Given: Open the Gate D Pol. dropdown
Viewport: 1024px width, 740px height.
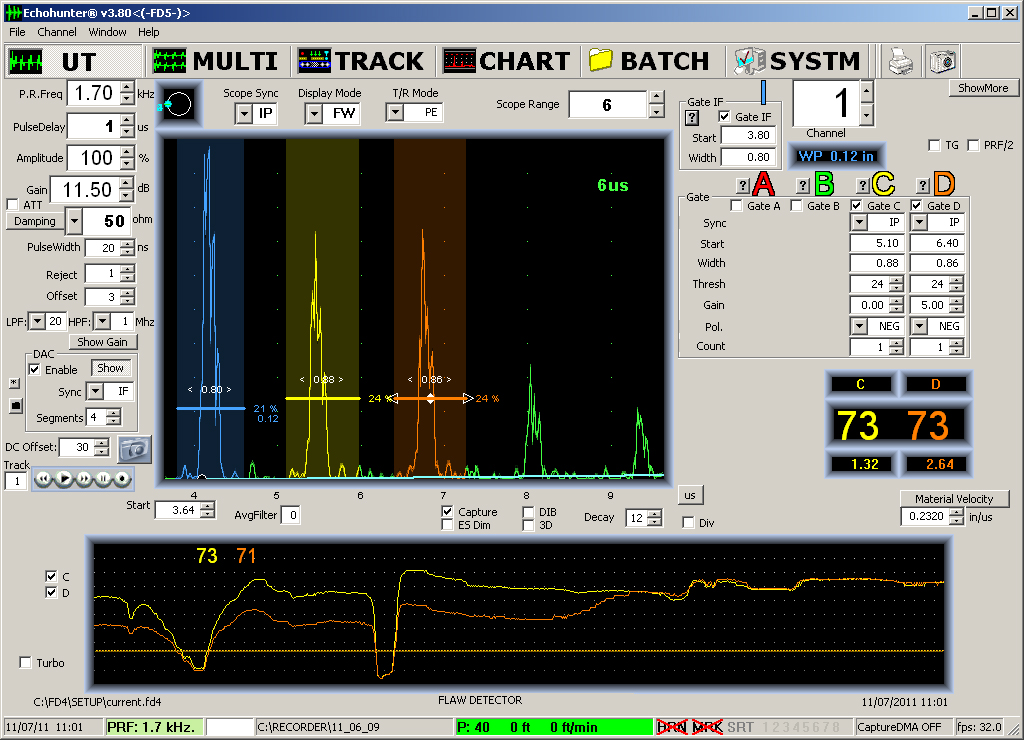Looking at the screenshot, I should [x=920, y=326].
